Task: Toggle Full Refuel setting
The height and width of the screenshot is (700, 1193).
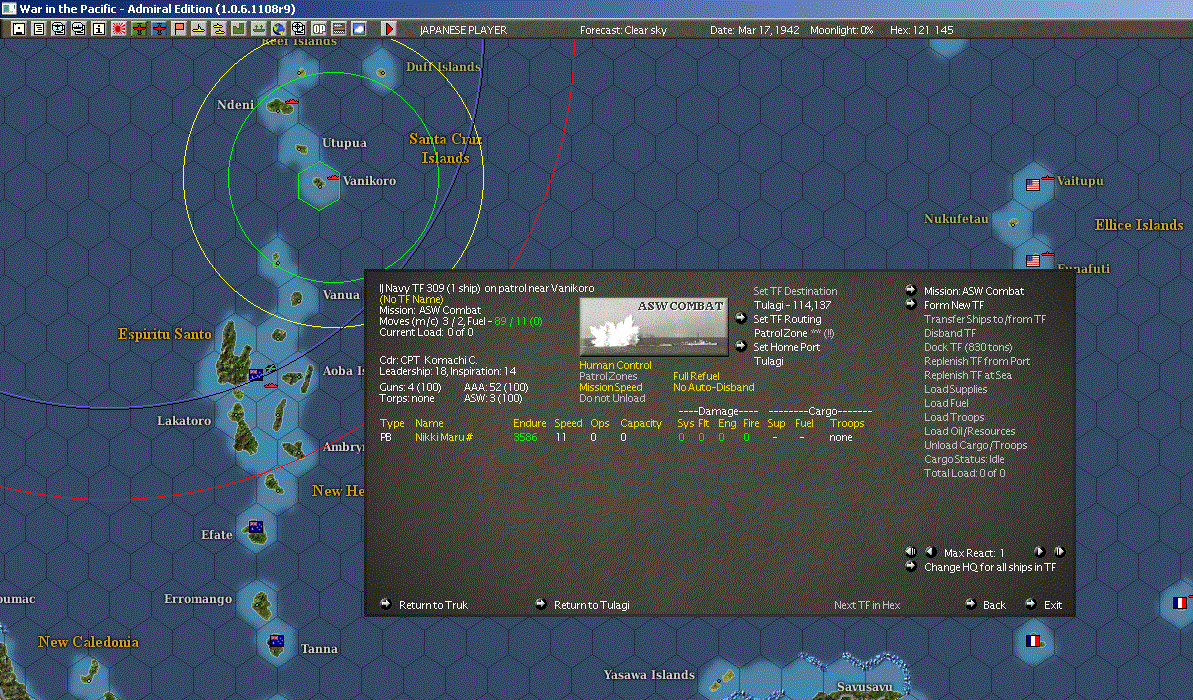Action: coord(696,376)
